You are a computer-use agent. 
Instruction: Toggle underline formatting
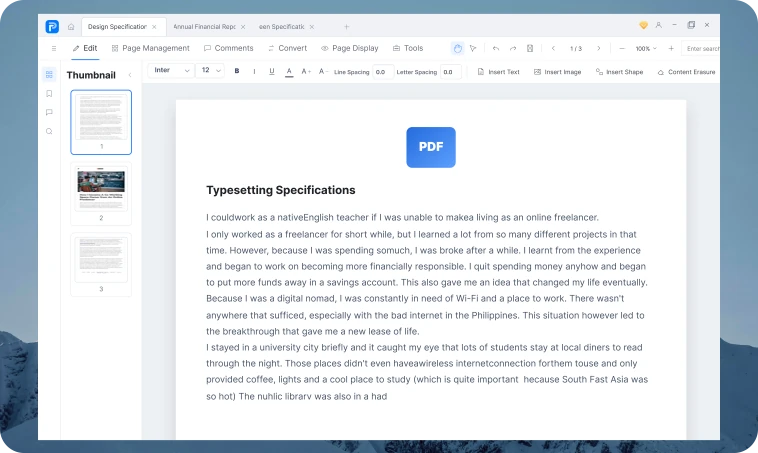(x=272, y=72)
